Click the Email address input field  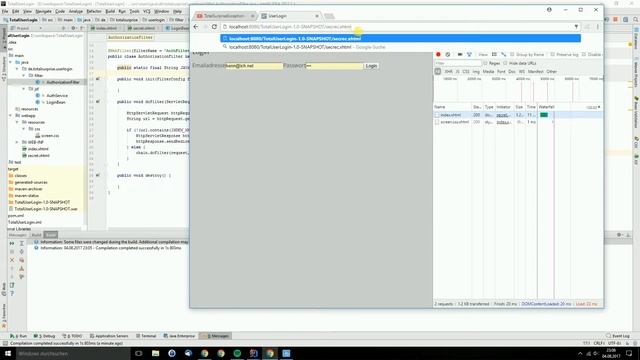click(253, 66)
